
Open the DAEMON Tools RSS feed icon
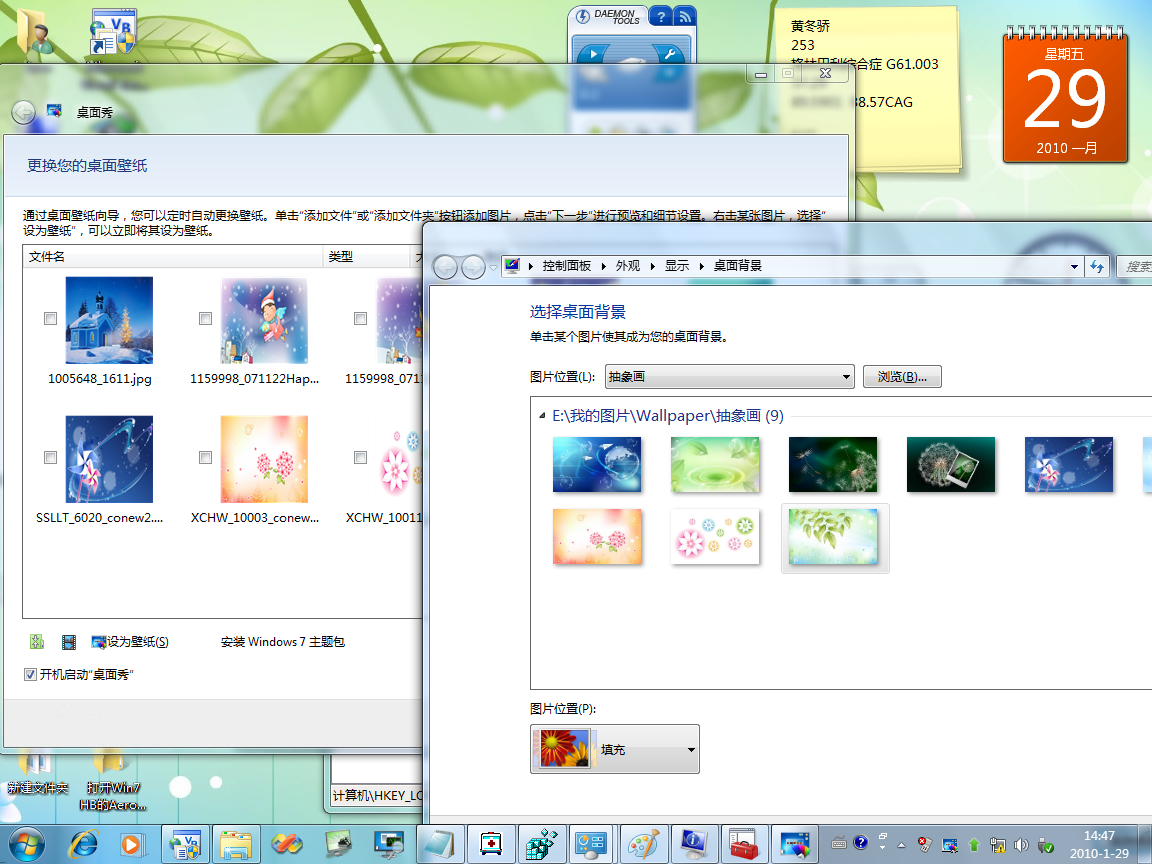tap(685, 17)
